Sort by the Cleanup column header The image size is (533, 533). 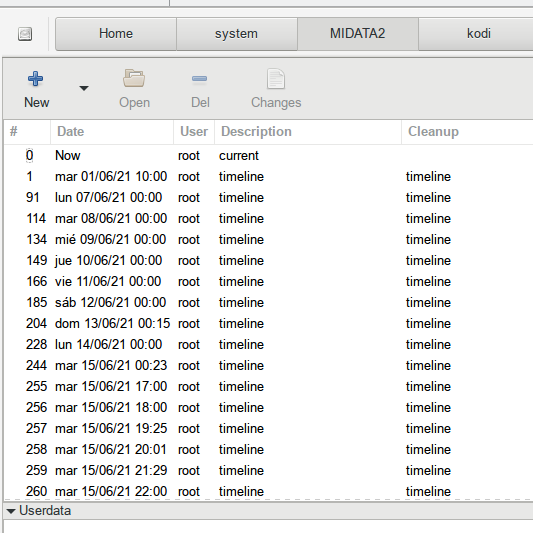click(x=467, y=132)
